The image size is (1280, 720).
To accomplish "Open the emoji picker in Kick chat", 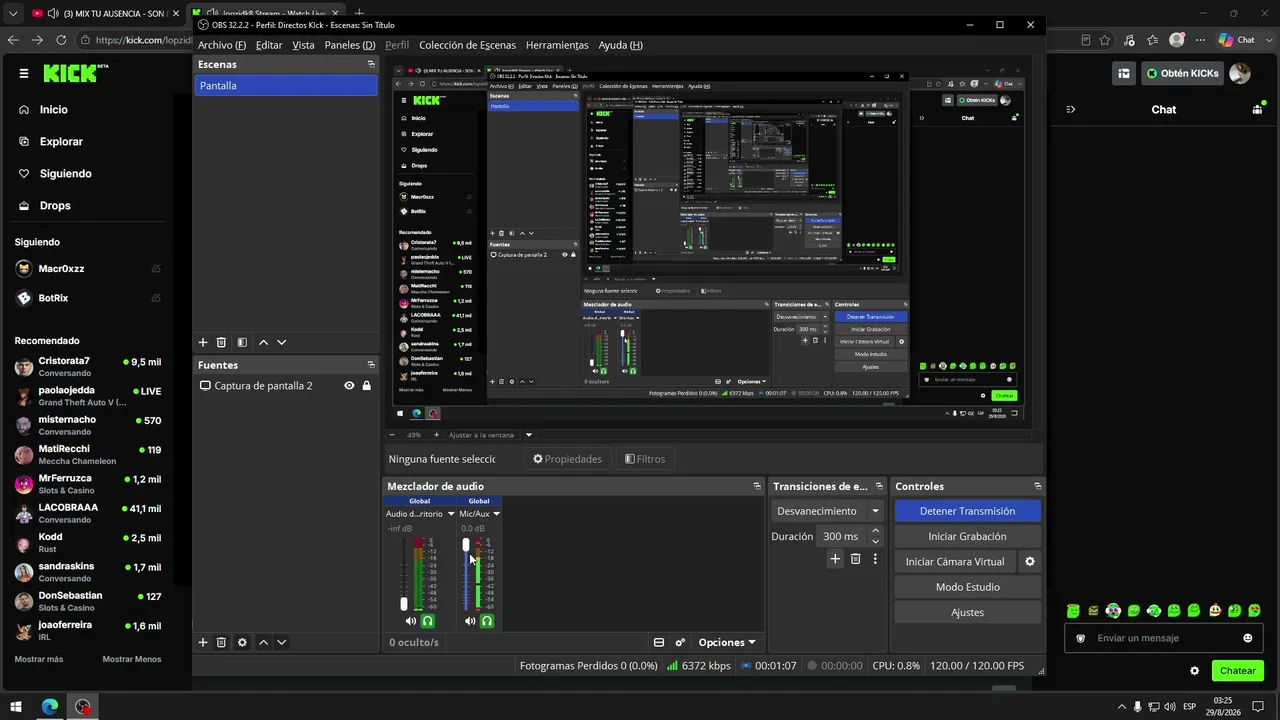I will (1247, 638).
